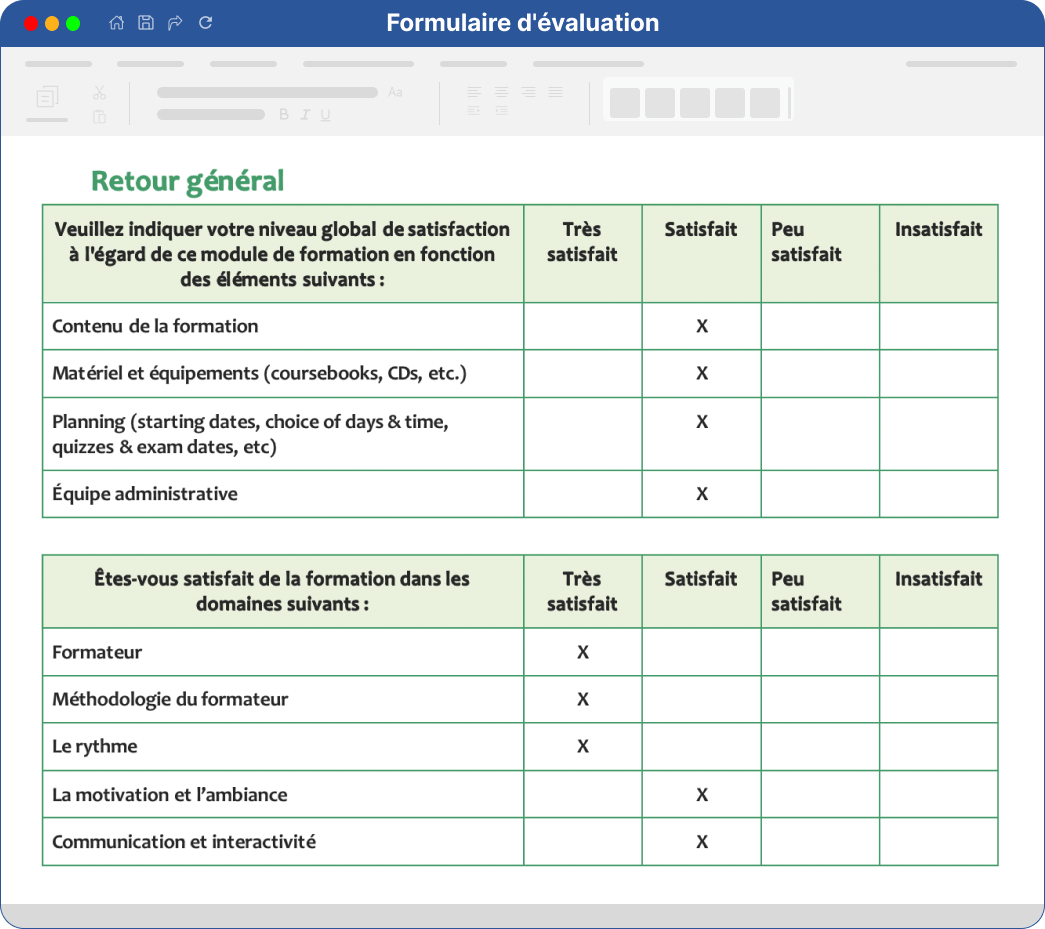Click the X in 'Méthodologie du formateur' row
Screen dimensions: 1045x929
(x=583, y=699)
